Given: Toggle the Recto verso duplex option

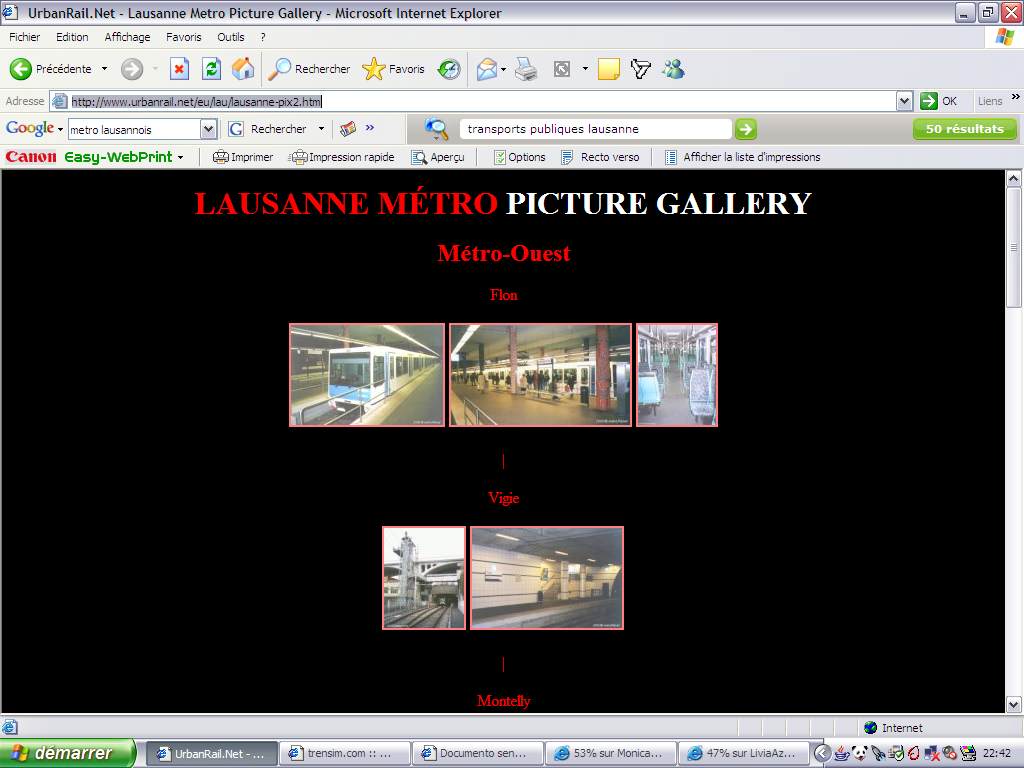Looking at the screenshot, I should (600, 157).
